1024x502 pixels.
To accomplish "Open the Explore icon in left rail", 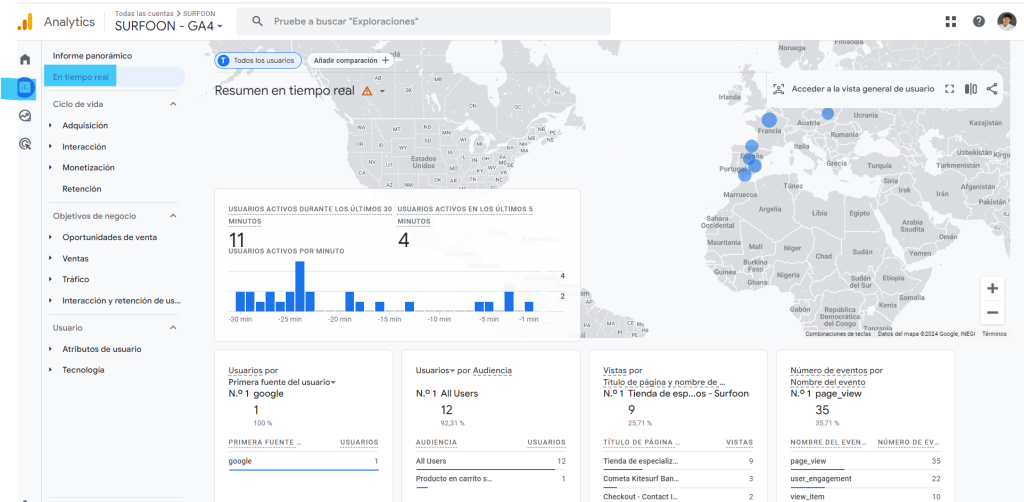I will click(25, 116).
